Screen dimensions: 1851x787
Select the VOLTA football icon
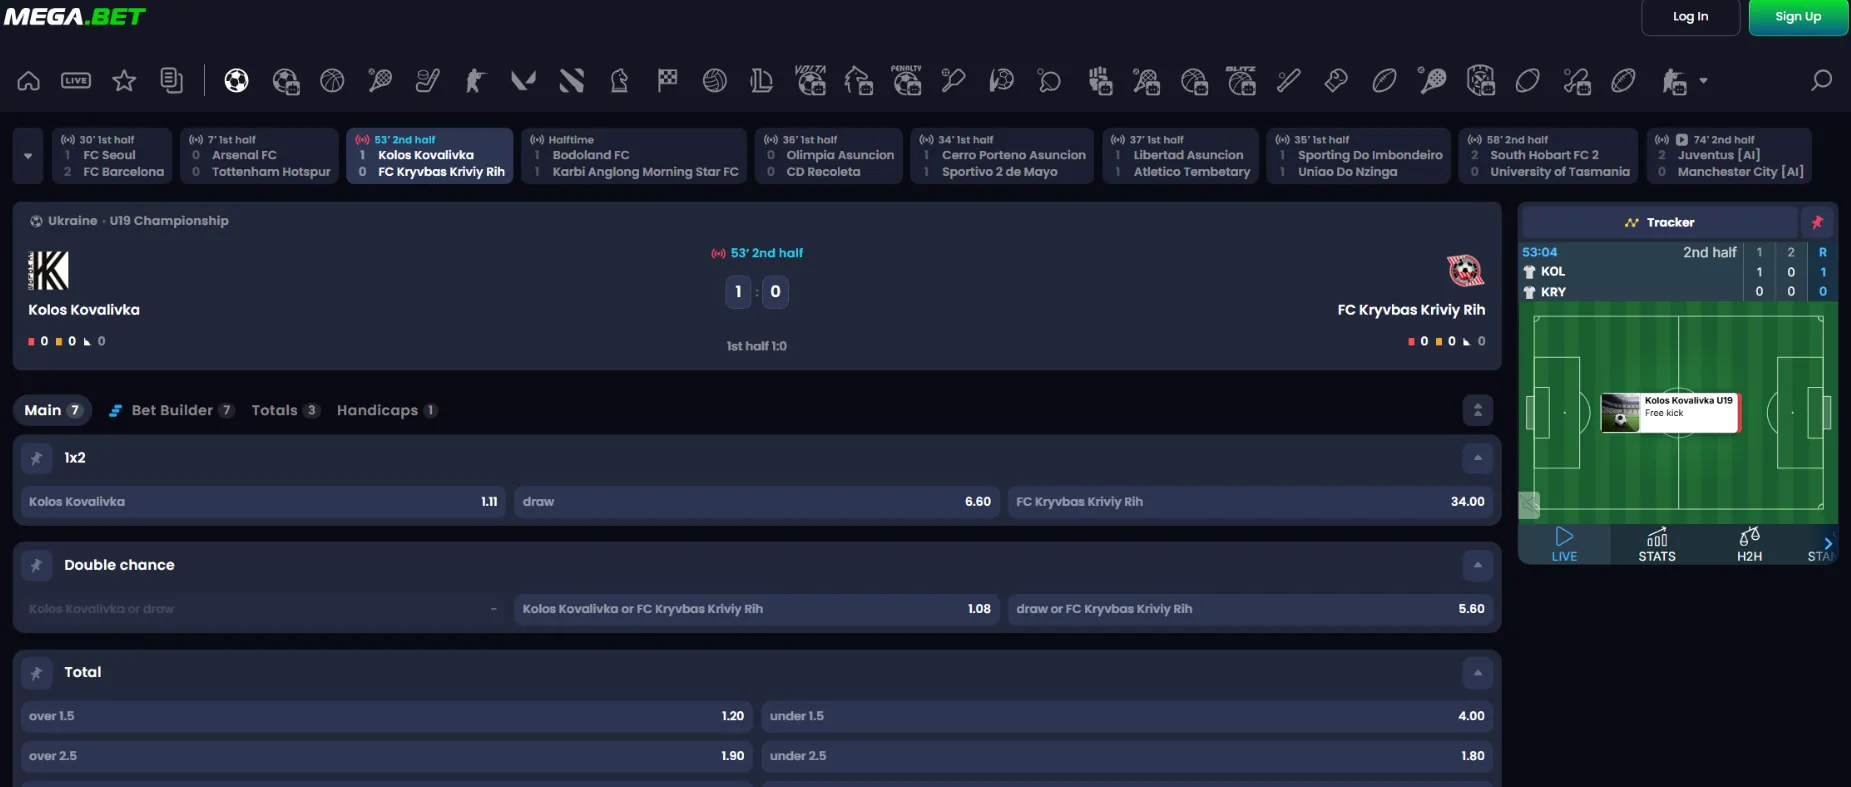(811, 80)
